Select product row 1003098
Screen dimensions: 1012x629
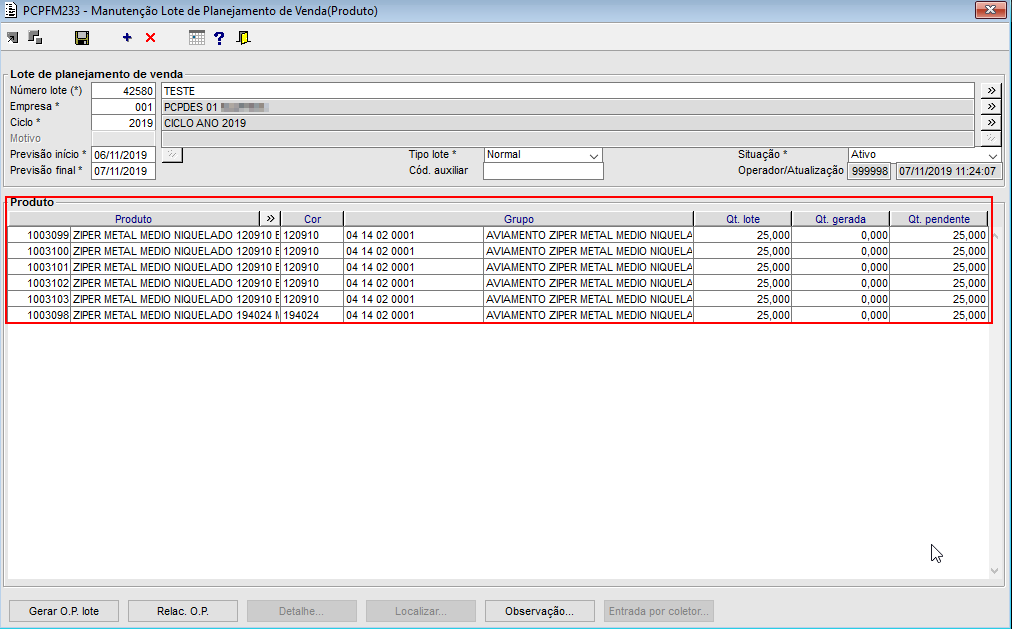498,315
